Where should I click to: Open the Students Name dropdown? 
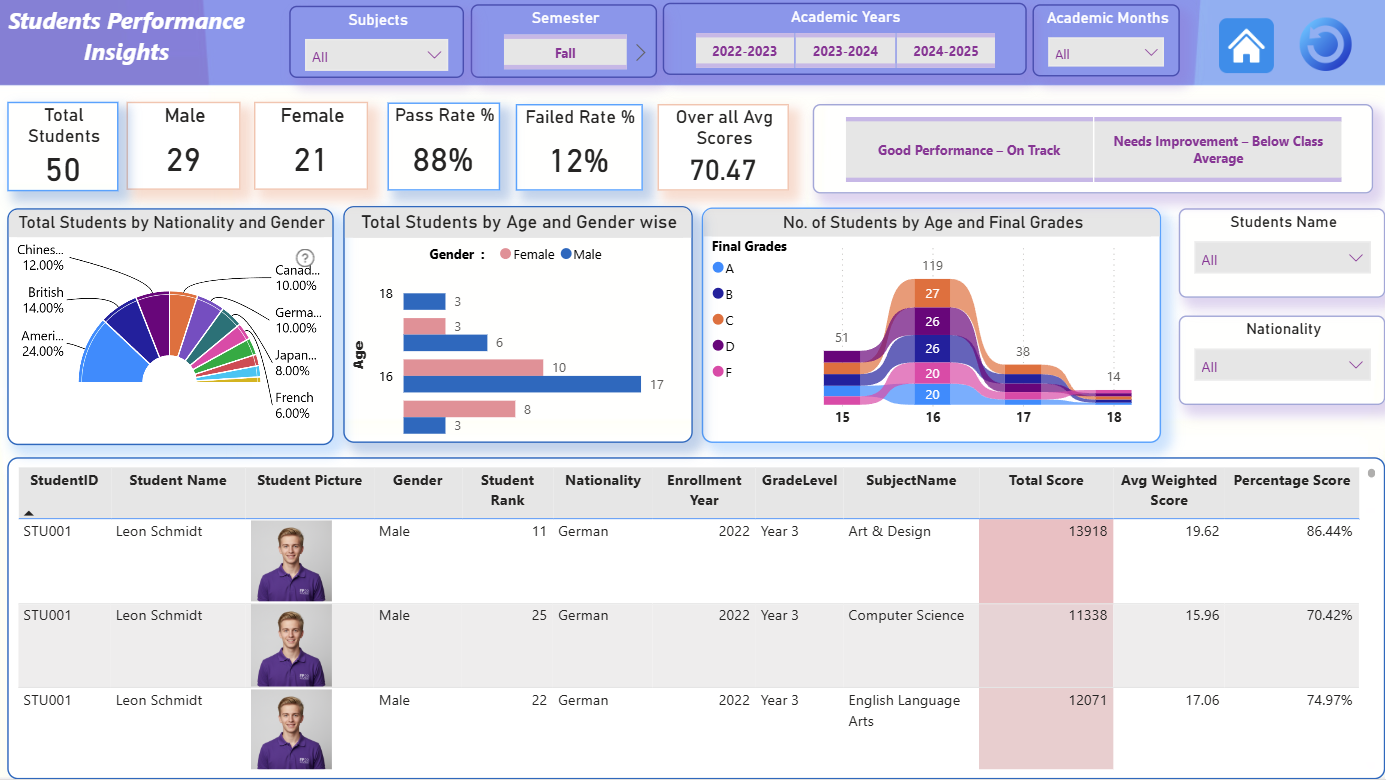pyautogui.click(x=1283, y=258)
